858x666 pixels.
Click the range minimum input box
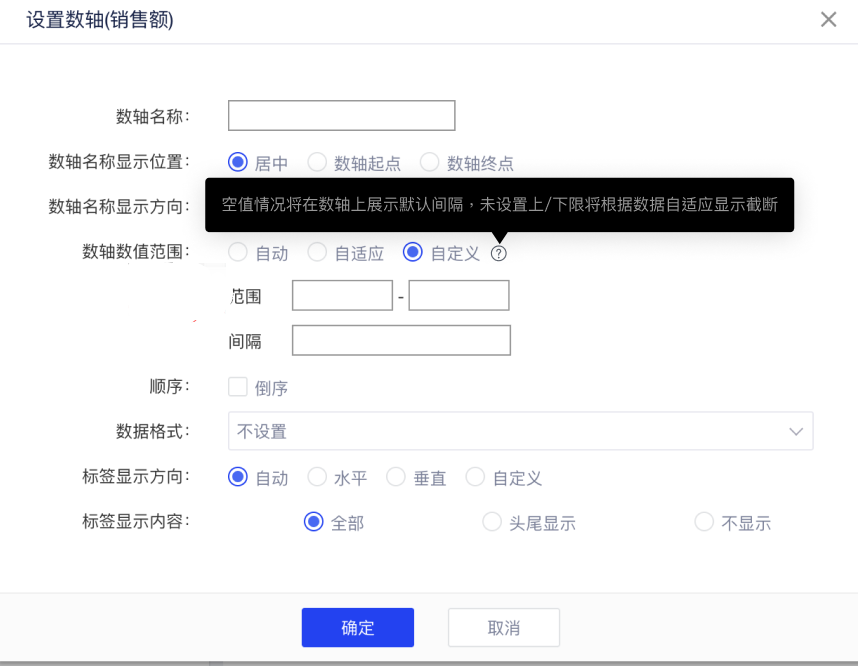342,296
